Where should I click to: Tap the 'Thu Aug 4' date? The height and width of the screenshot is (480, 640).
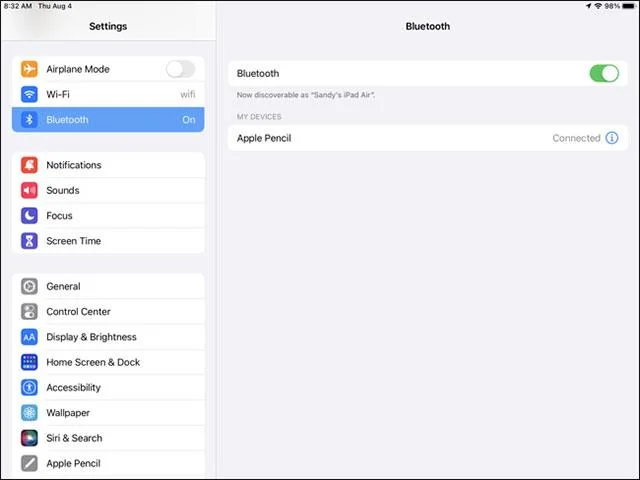pos(55,6)
